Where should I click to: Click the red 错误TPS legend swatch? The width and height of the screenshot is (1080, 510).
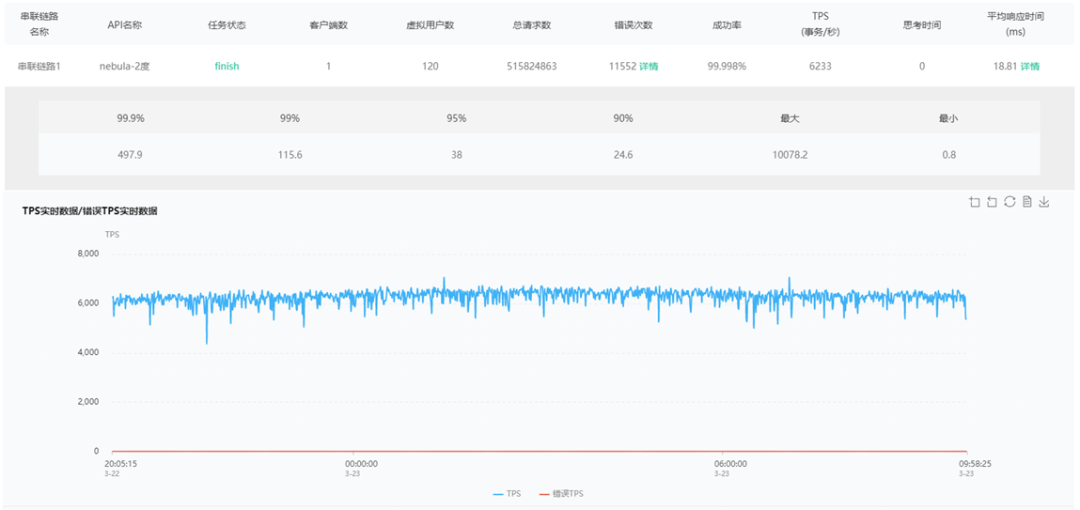[x=544, y=495]
